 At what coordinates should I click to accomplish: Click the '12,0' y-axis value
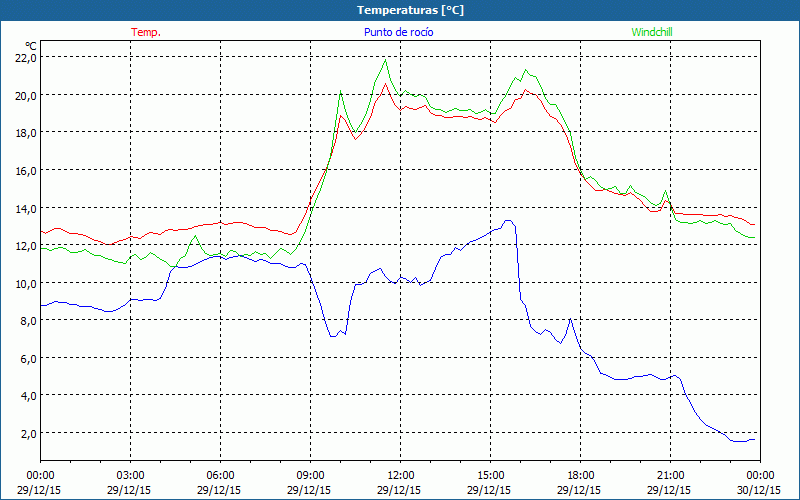point(26,246)
